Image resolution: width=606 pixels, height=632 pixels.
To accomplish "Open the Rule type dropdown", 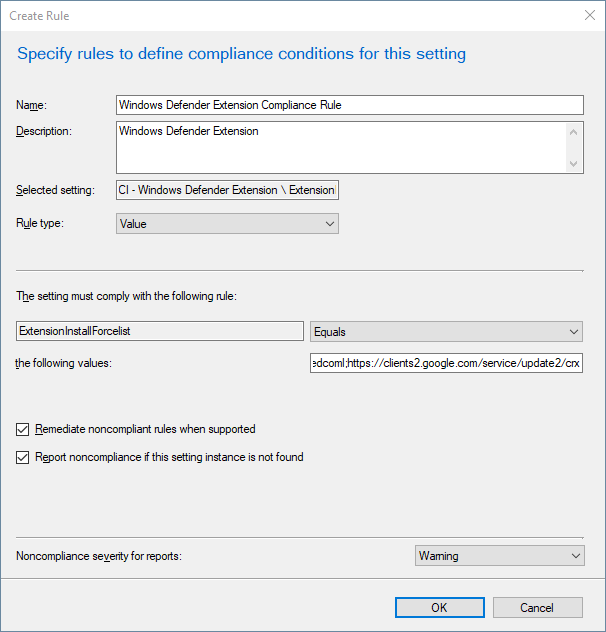I will [227, 224].
